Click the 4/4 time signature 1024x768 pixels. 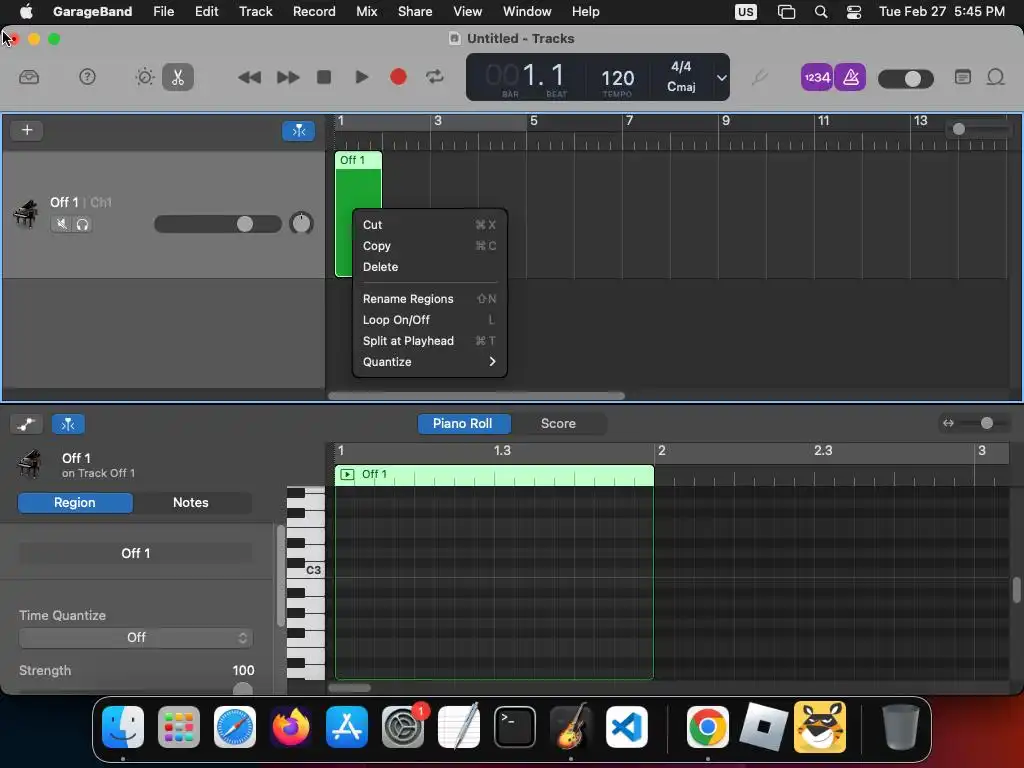[681, 67]
